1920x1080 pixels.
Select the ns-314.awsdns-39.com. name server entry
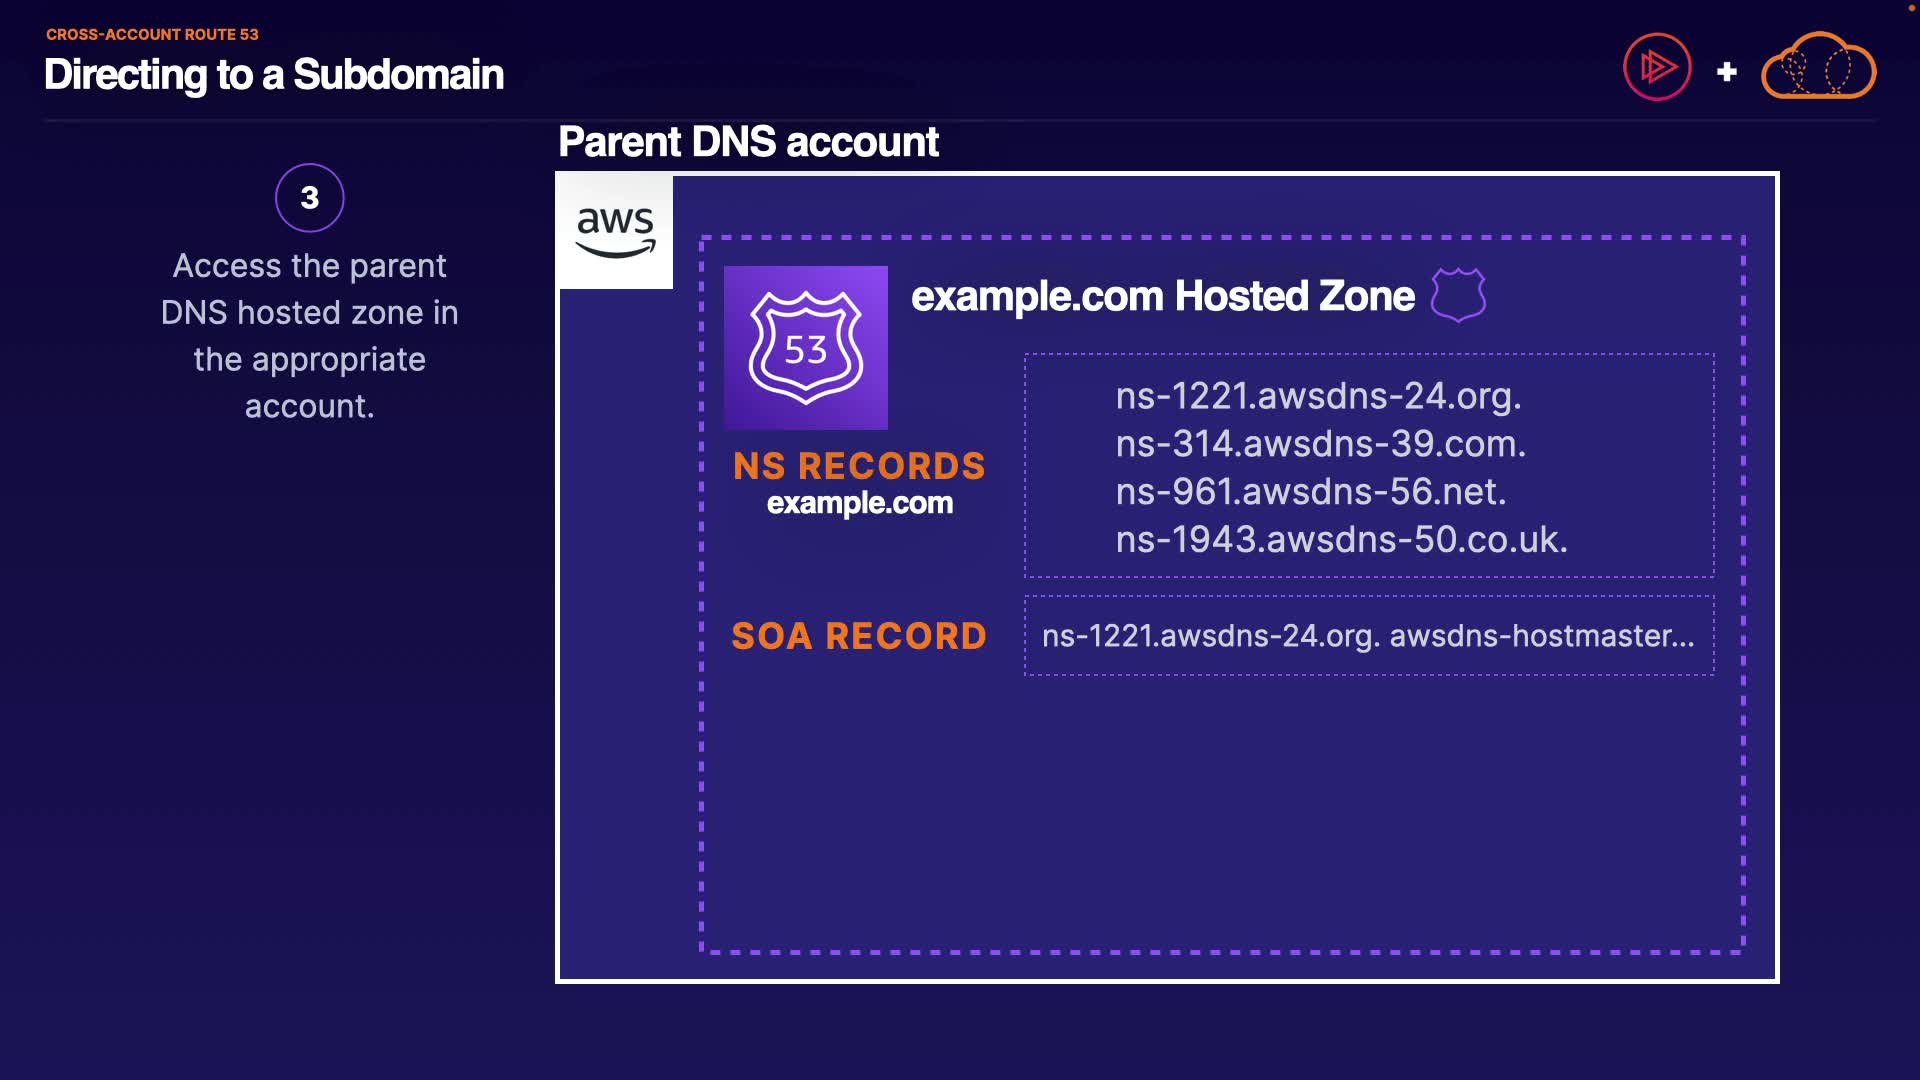1320,444
